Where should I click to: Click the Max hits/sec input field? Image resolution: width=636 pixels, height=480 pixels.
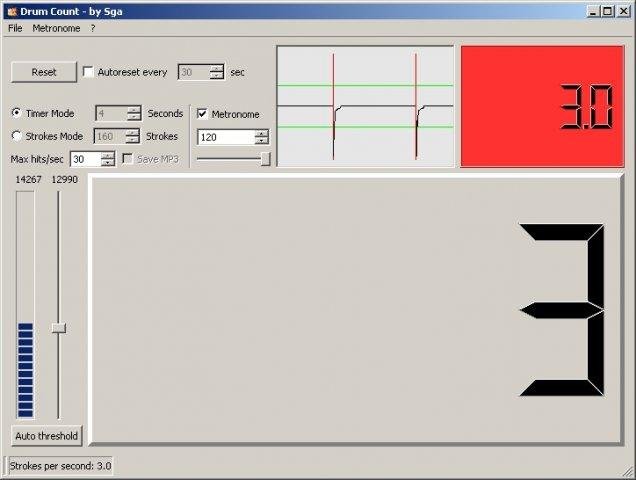[84, 159]
